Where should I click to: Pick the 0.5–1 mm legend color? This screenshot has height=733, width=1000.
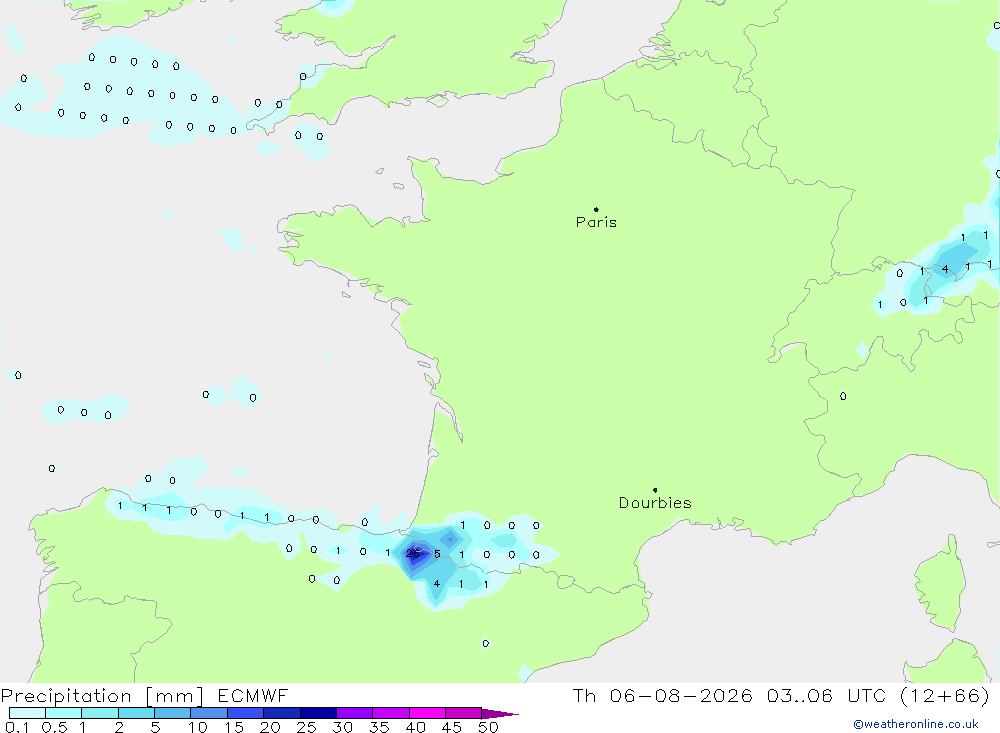point(63,713)
